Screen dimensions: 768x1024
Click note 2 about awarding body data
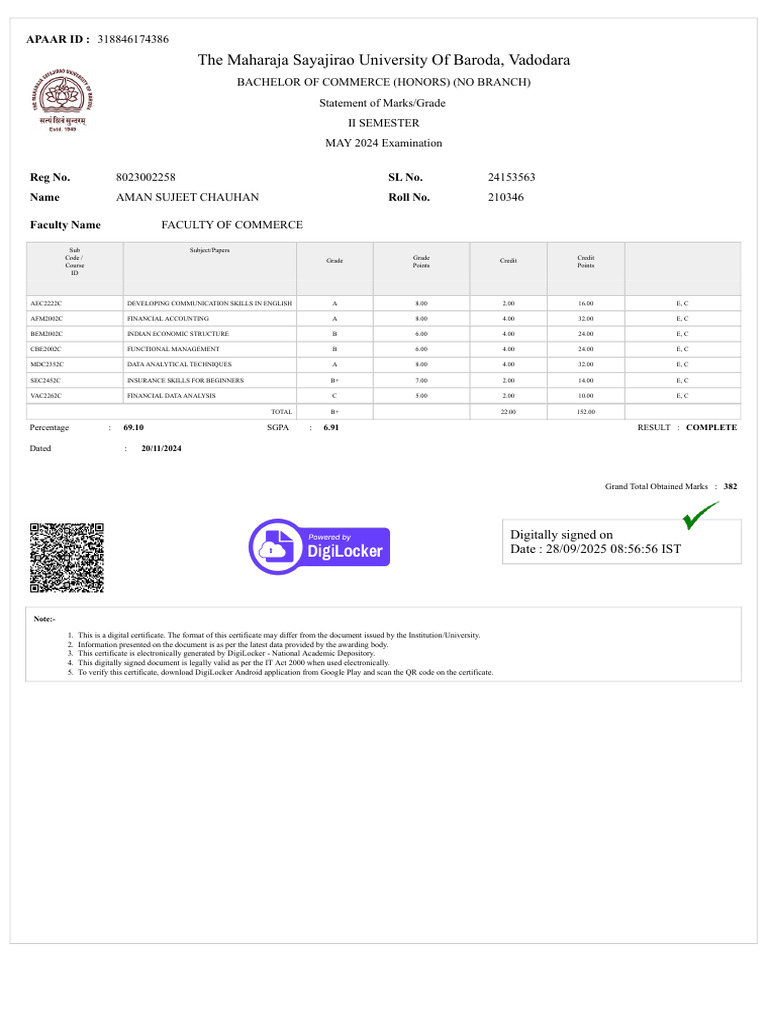[x=232, y=644]
